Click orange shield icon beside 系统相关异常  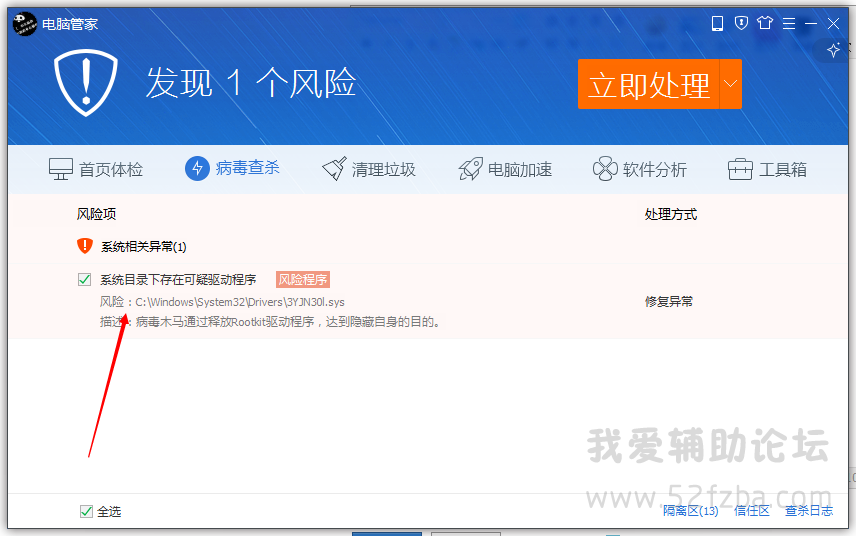pyautogui.click(x=85, y=246)
